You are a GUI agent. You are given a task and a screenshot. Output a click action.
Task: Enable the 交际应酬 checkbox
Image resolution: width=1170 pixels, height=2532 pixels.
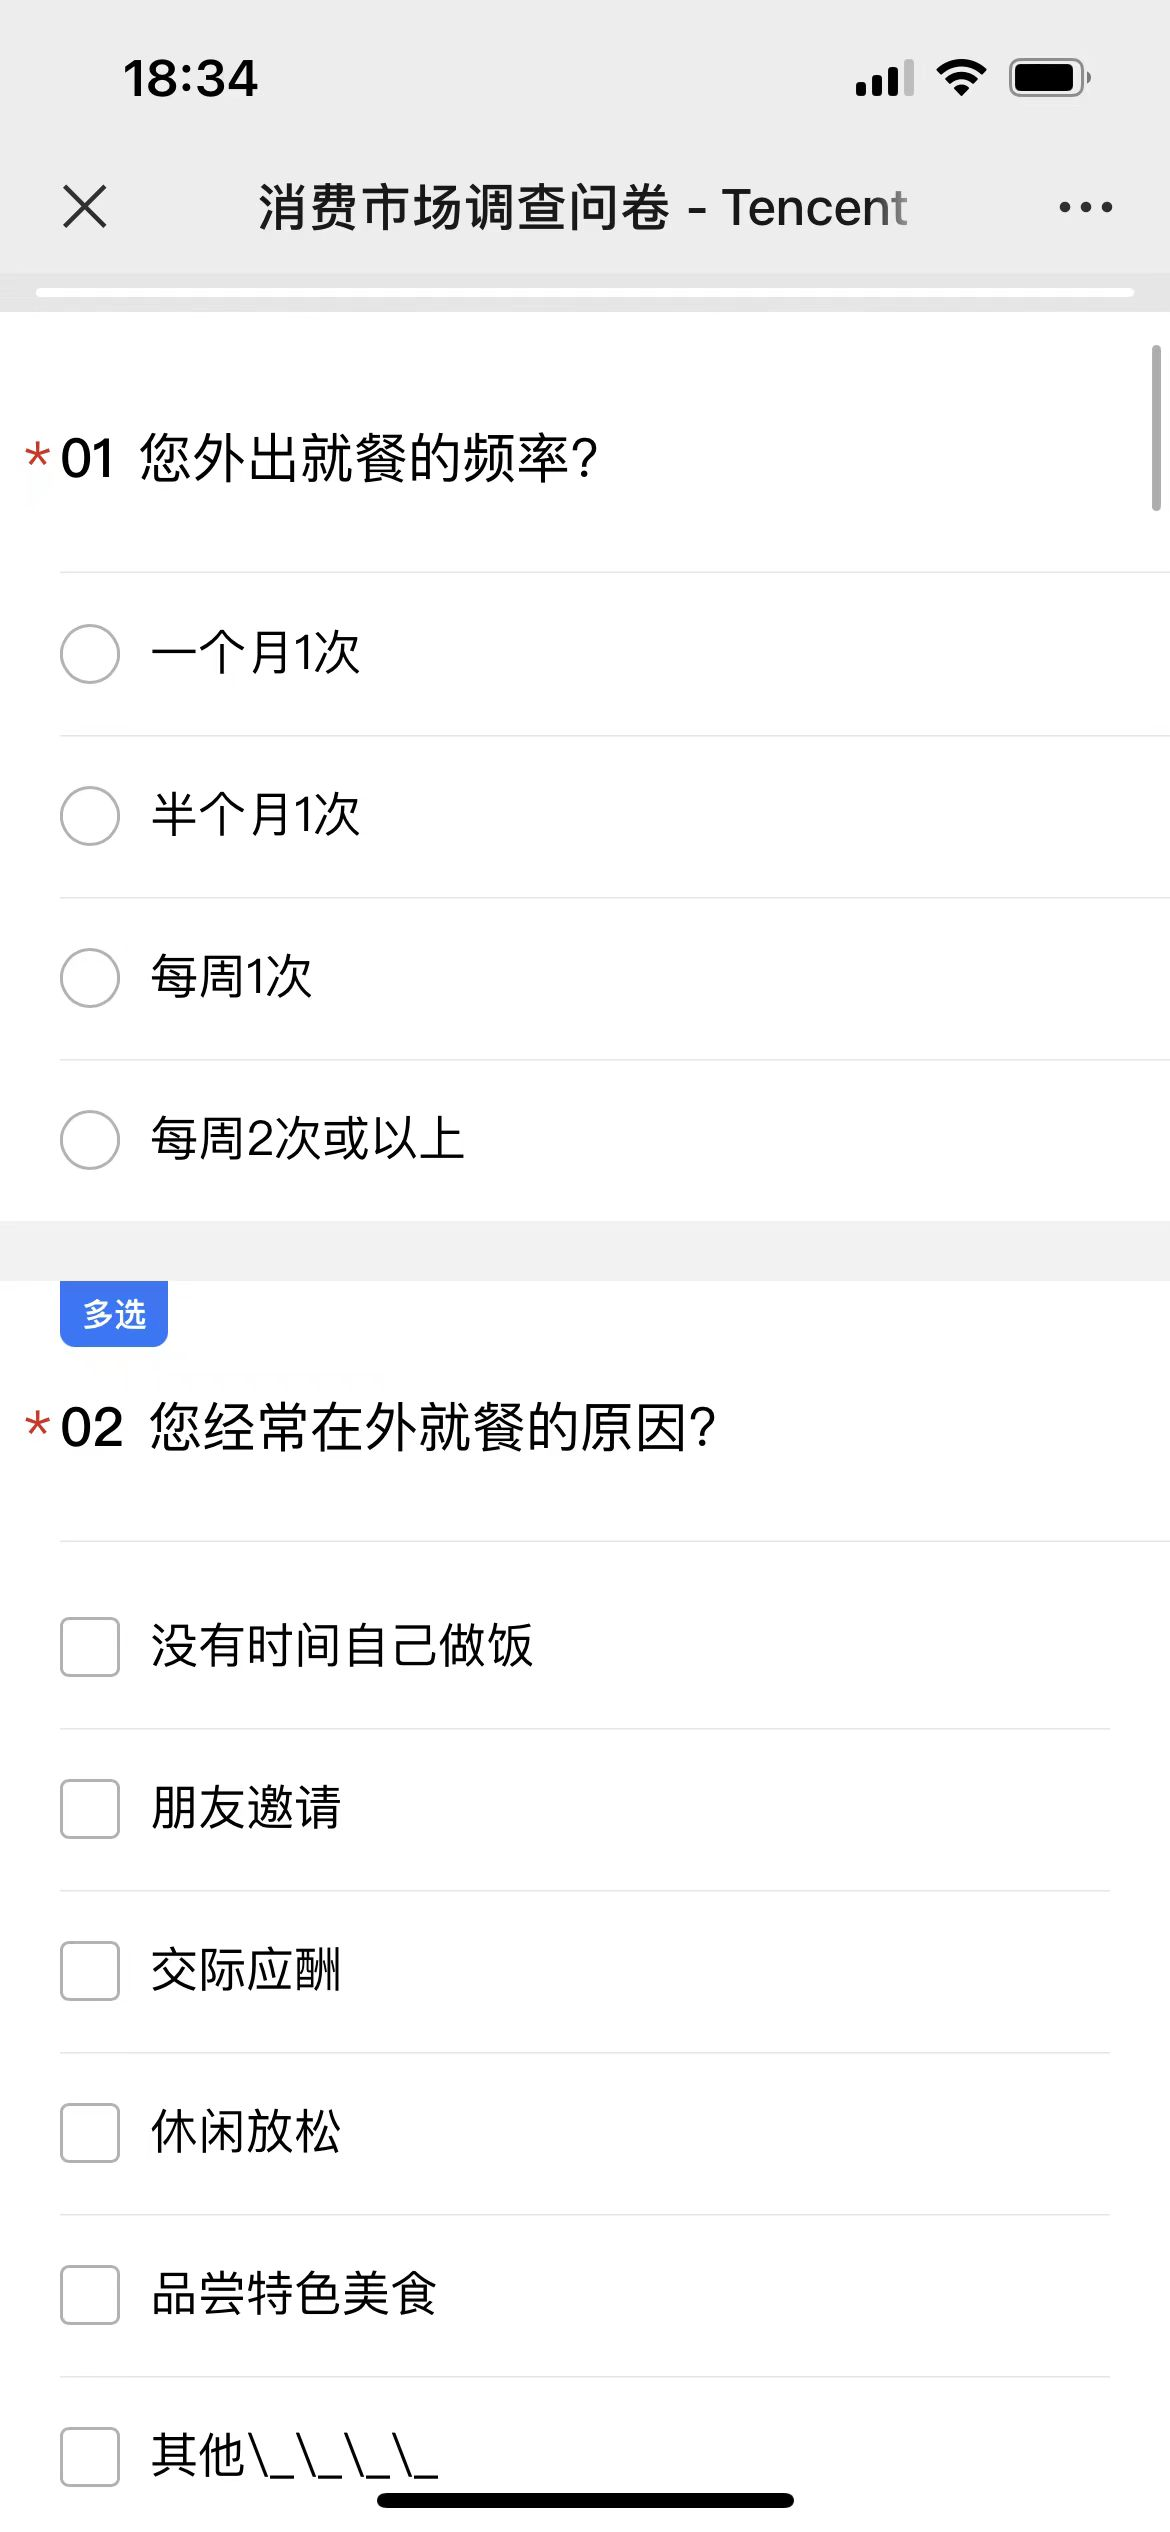click(x=90, y=1970)
